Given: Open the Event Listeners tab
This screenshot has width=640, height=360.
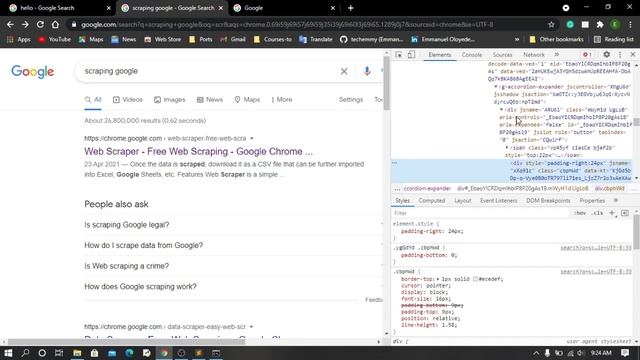Looking at the screenshot, I should pyautogui.click(x=498, y=201).
